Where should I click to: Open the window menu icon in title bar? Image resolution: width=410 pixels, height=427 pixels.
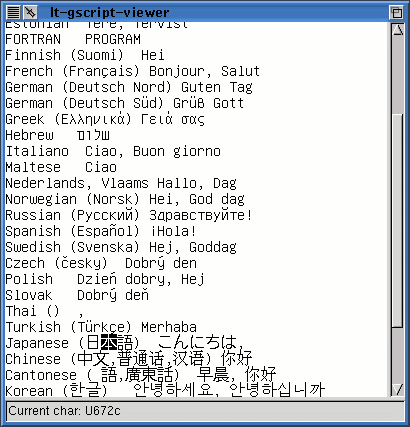pyautogui.click(x=13, y=13)
